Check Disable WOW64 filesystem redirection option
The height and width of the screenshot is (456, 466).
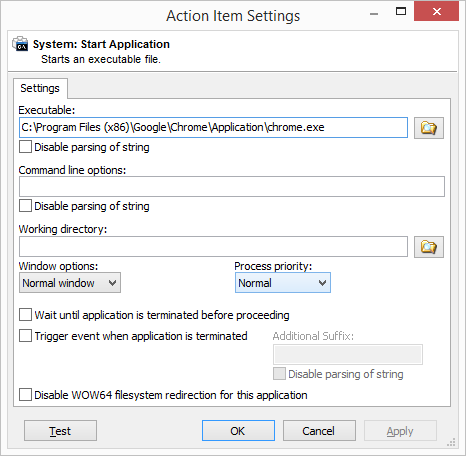[25, 395]
